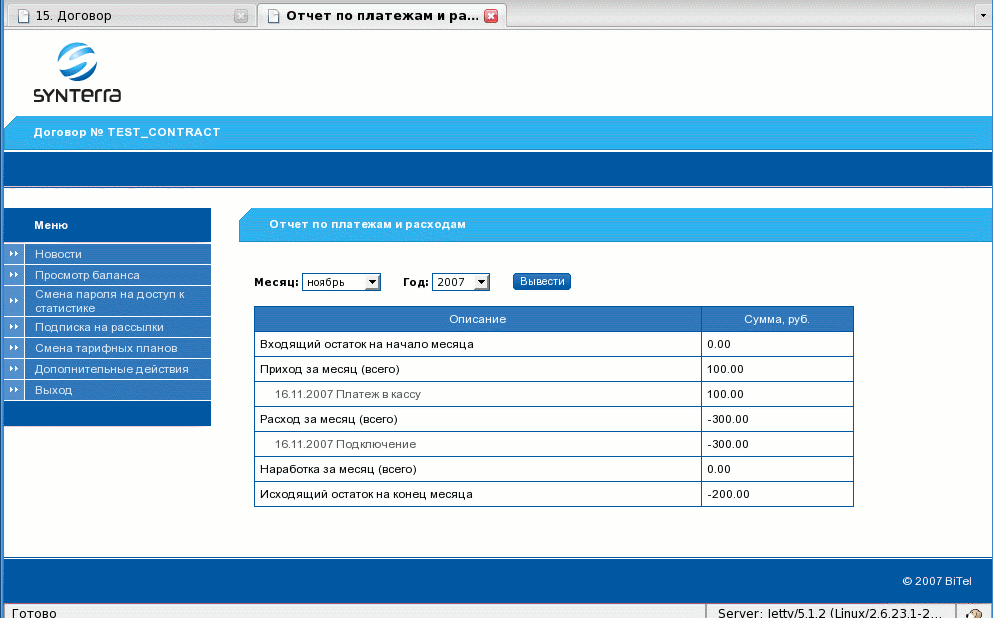Click status bar icon at bottom right
This screenshot has width=993, height=618.
click(973, 612)
